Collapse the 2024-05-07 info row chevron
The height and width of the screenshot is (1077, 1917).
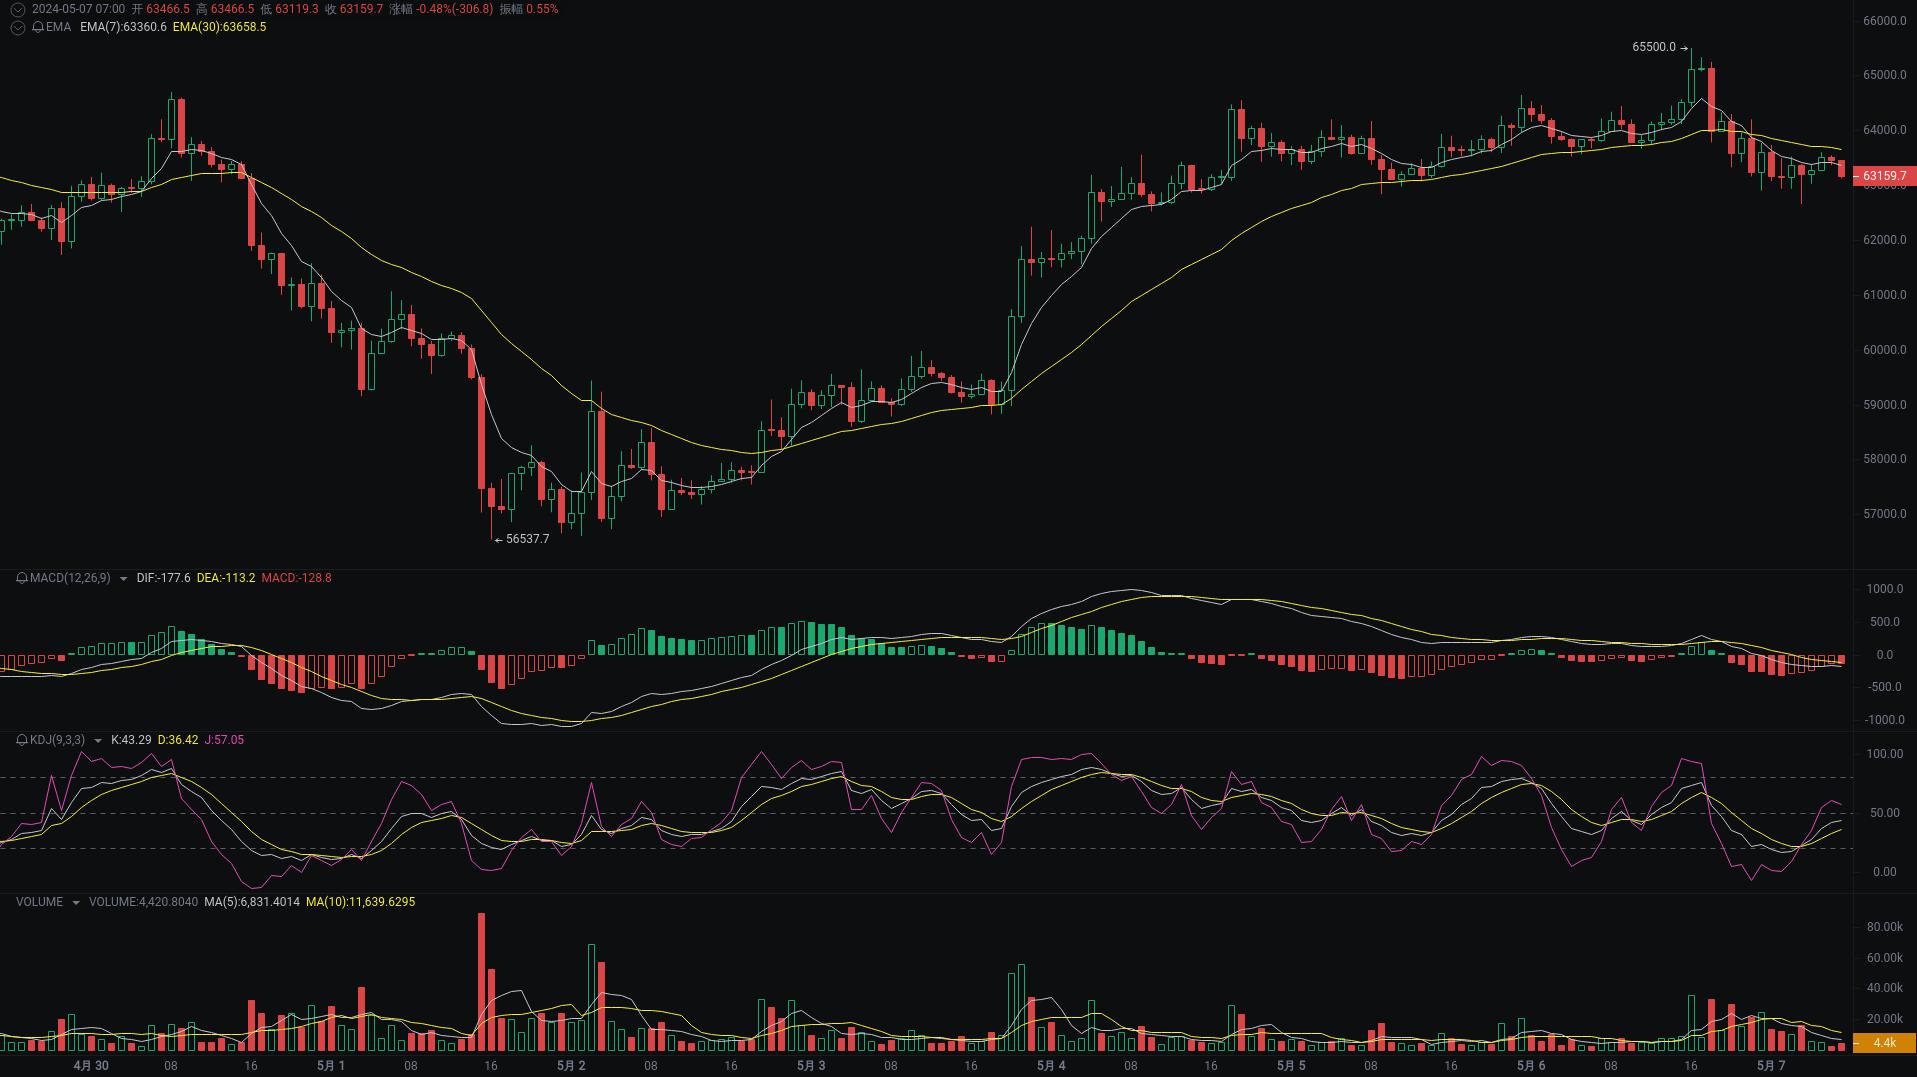click(x=16, y=9)
